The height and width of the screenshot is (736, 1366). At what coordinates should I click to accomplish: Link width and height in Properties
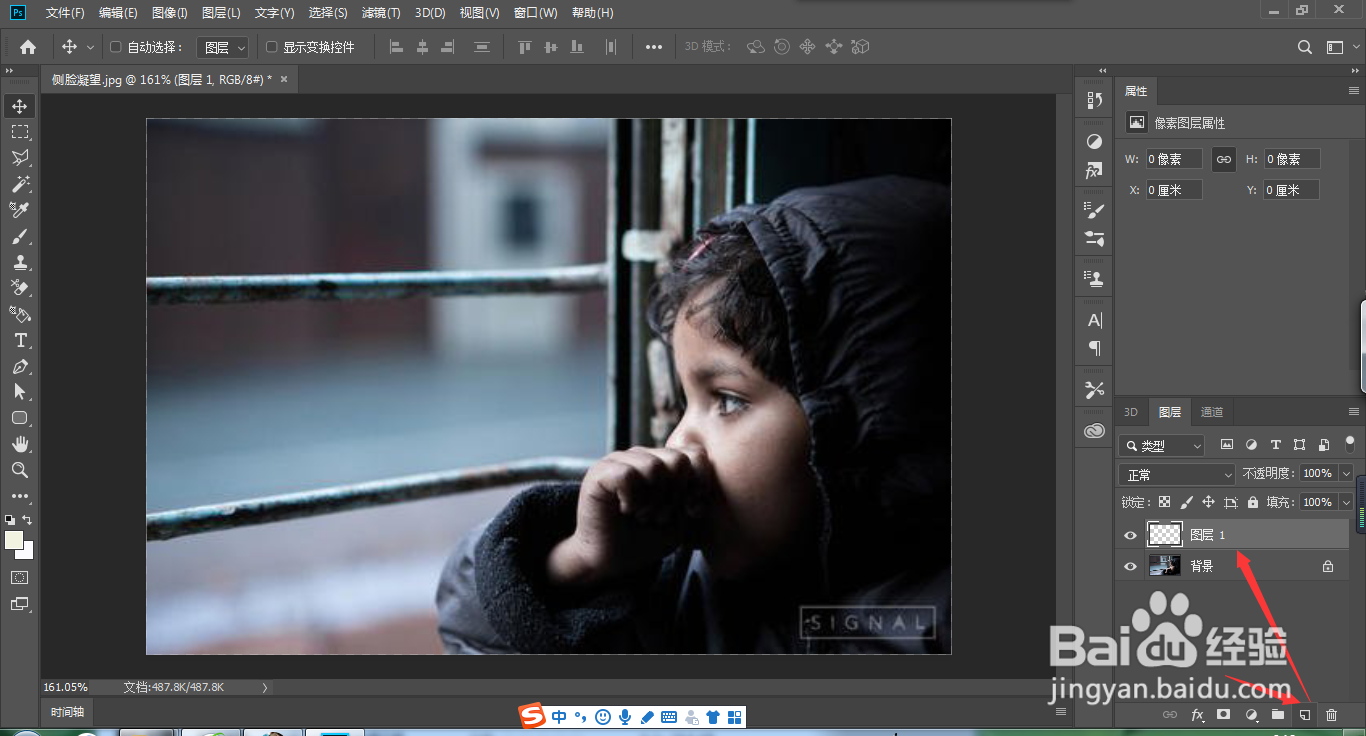point(1223,159)
